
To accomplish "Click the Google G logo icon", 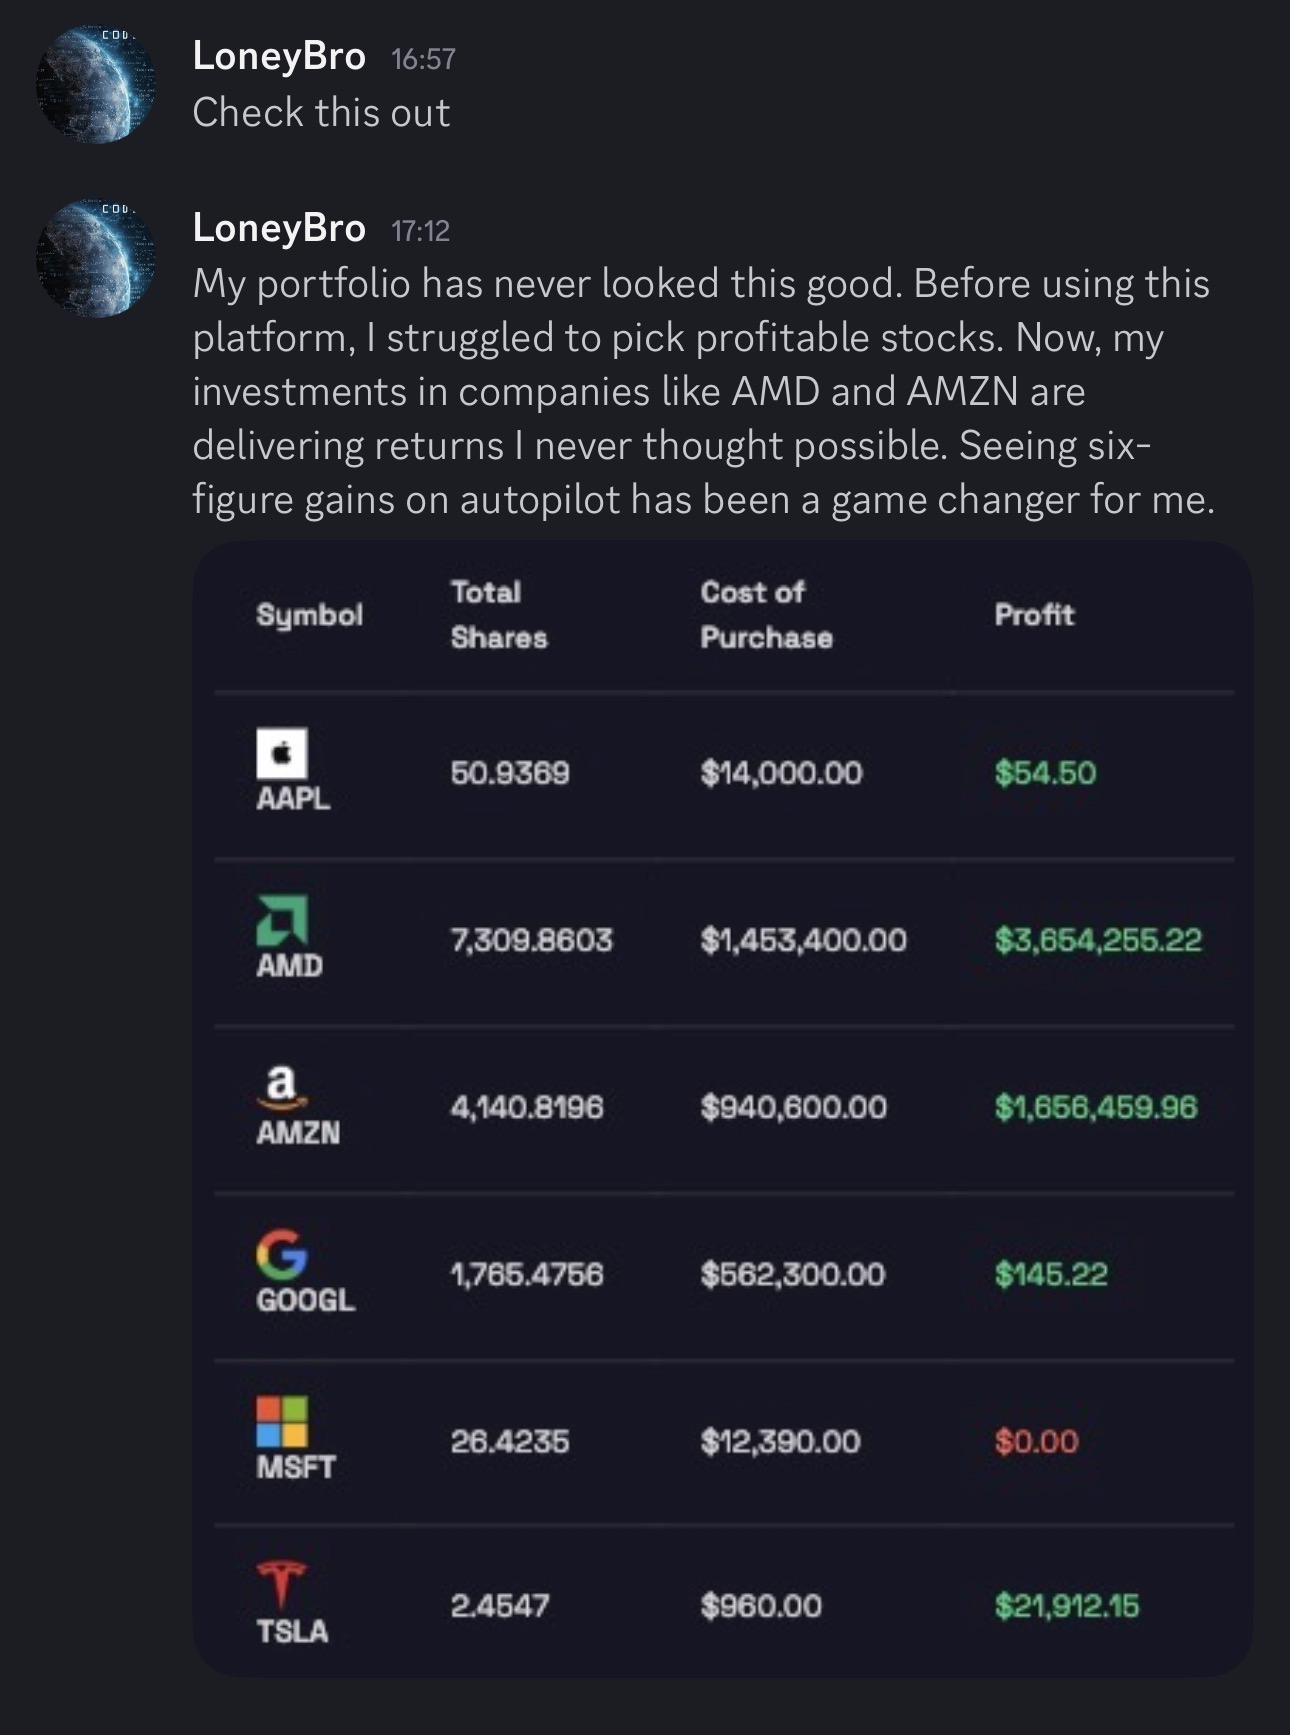I will click(x=282, y=1254).
